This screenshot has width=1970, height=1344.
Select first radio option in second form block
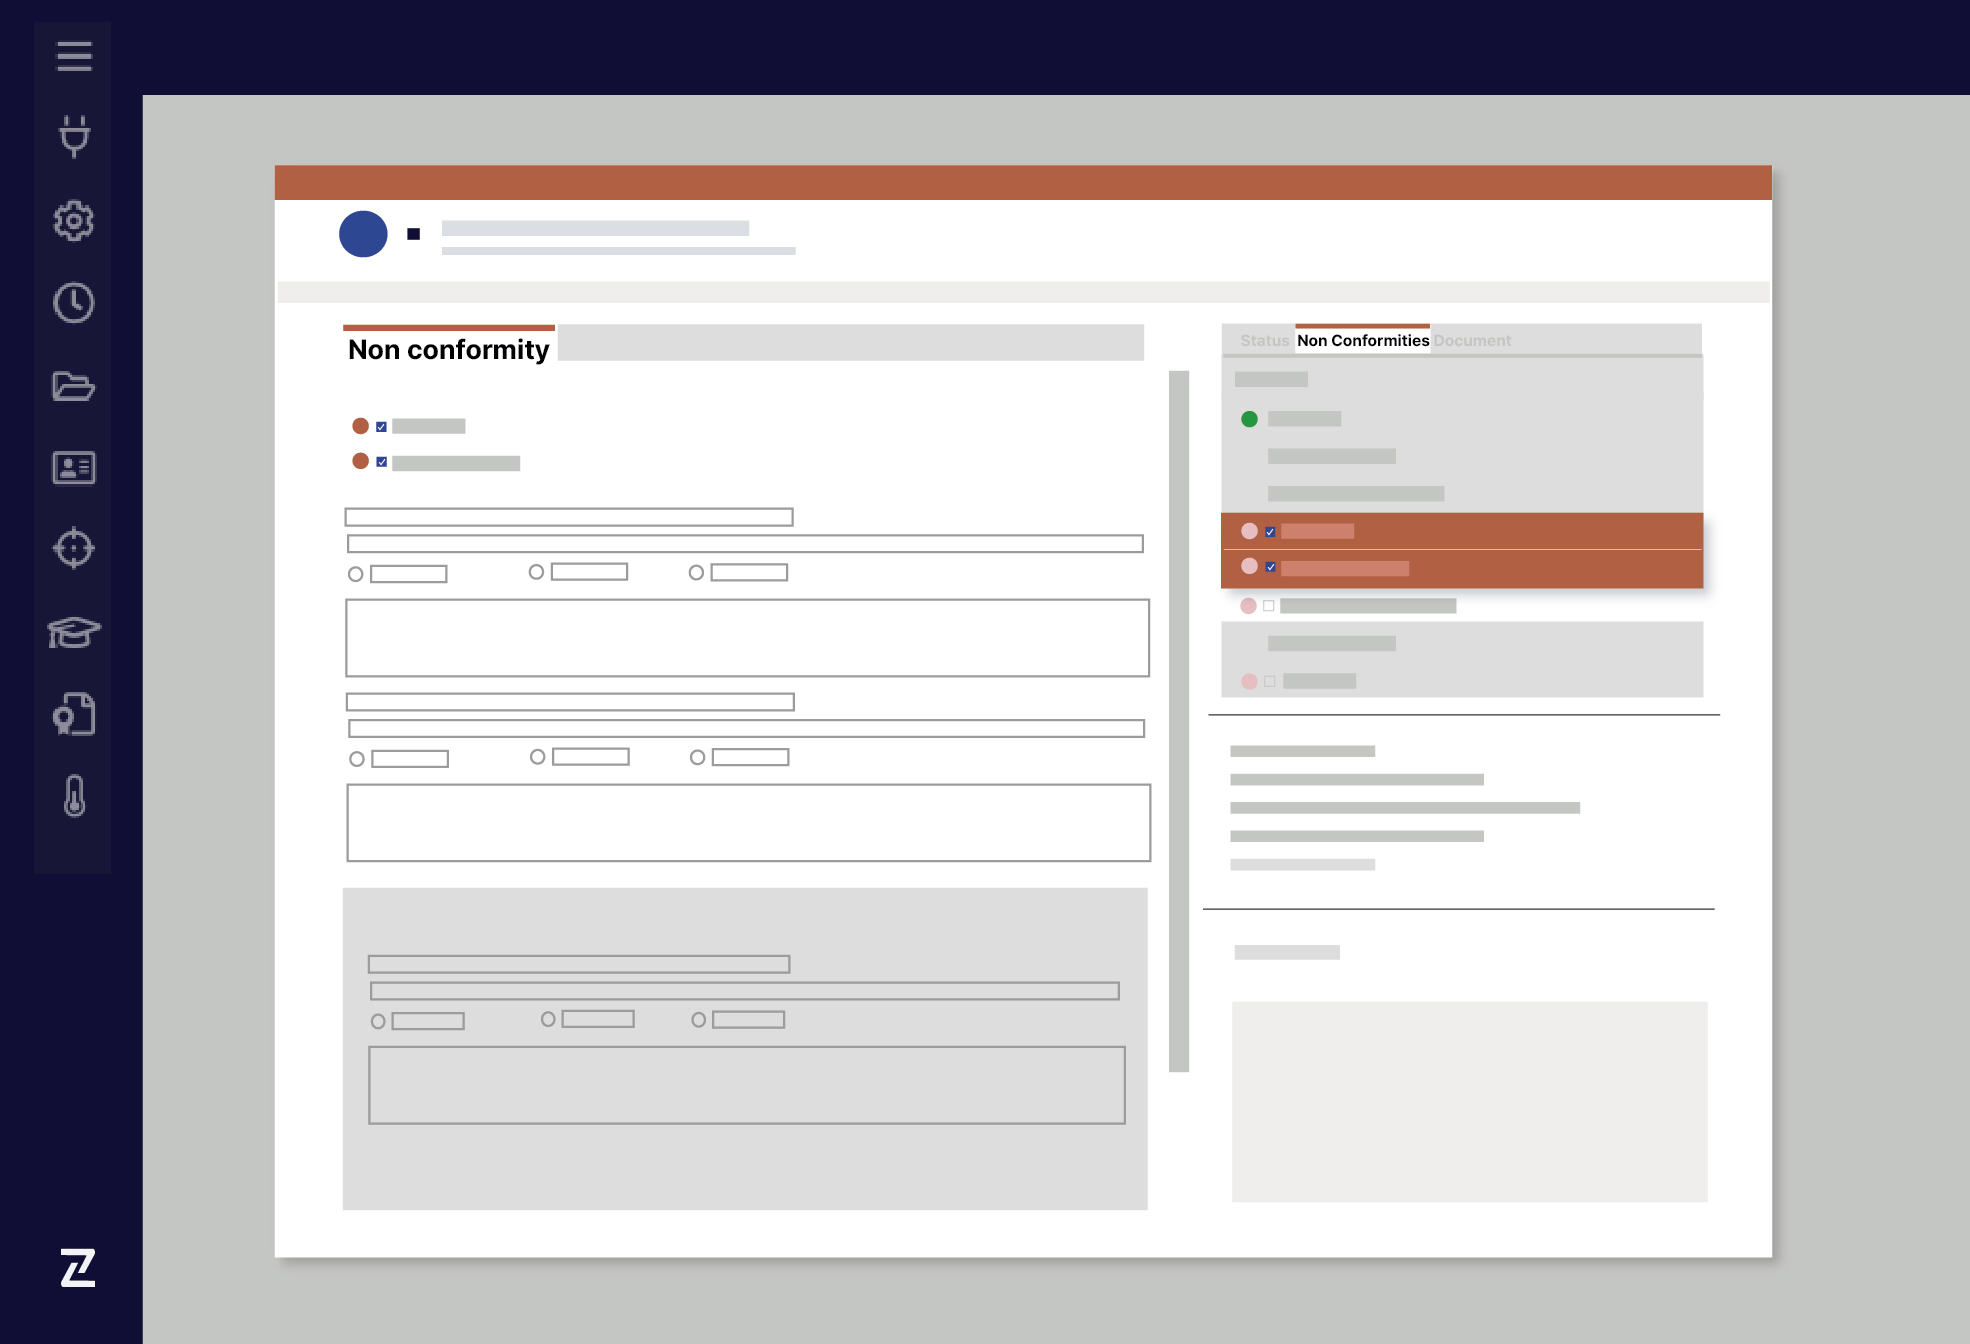356,759
